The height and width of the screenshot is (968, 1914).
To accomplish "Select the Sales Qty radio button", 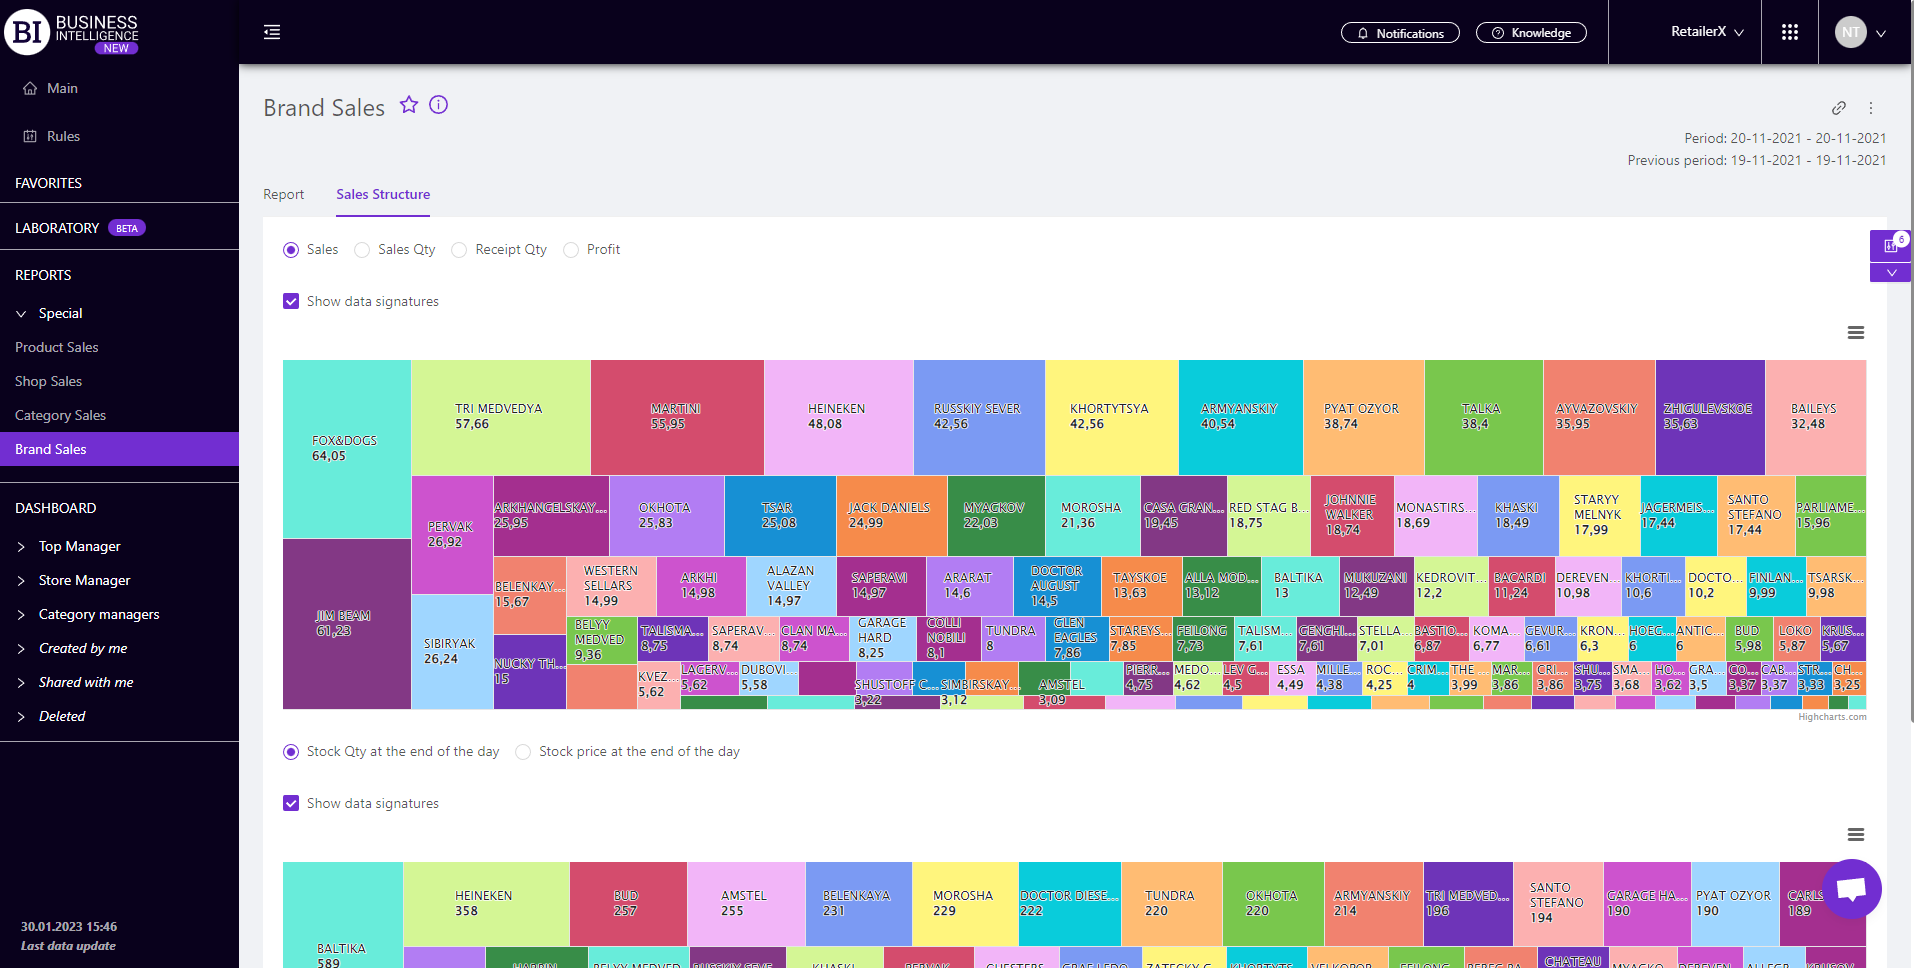I will point(363,250).
